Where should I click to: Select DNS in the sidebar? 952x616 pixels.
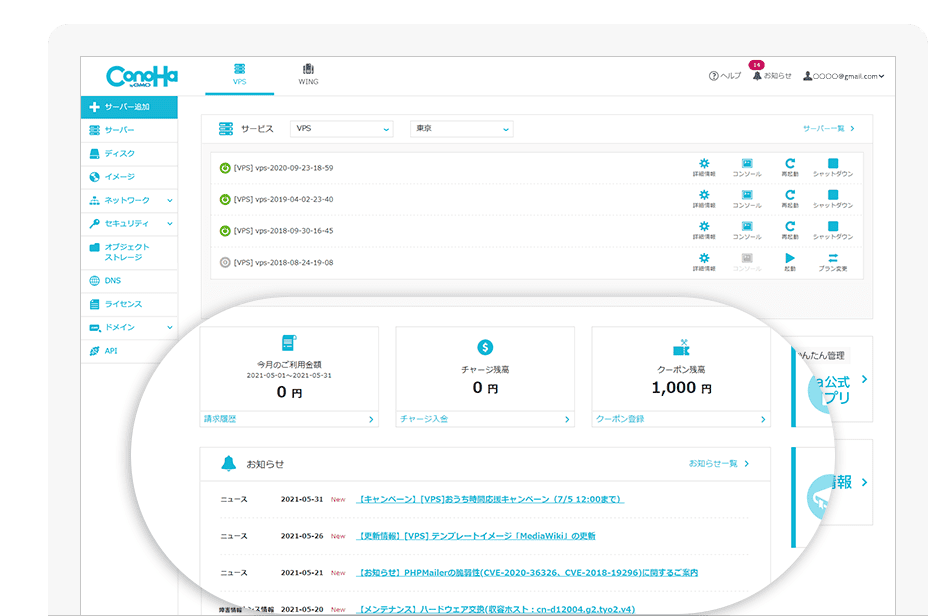112,281
